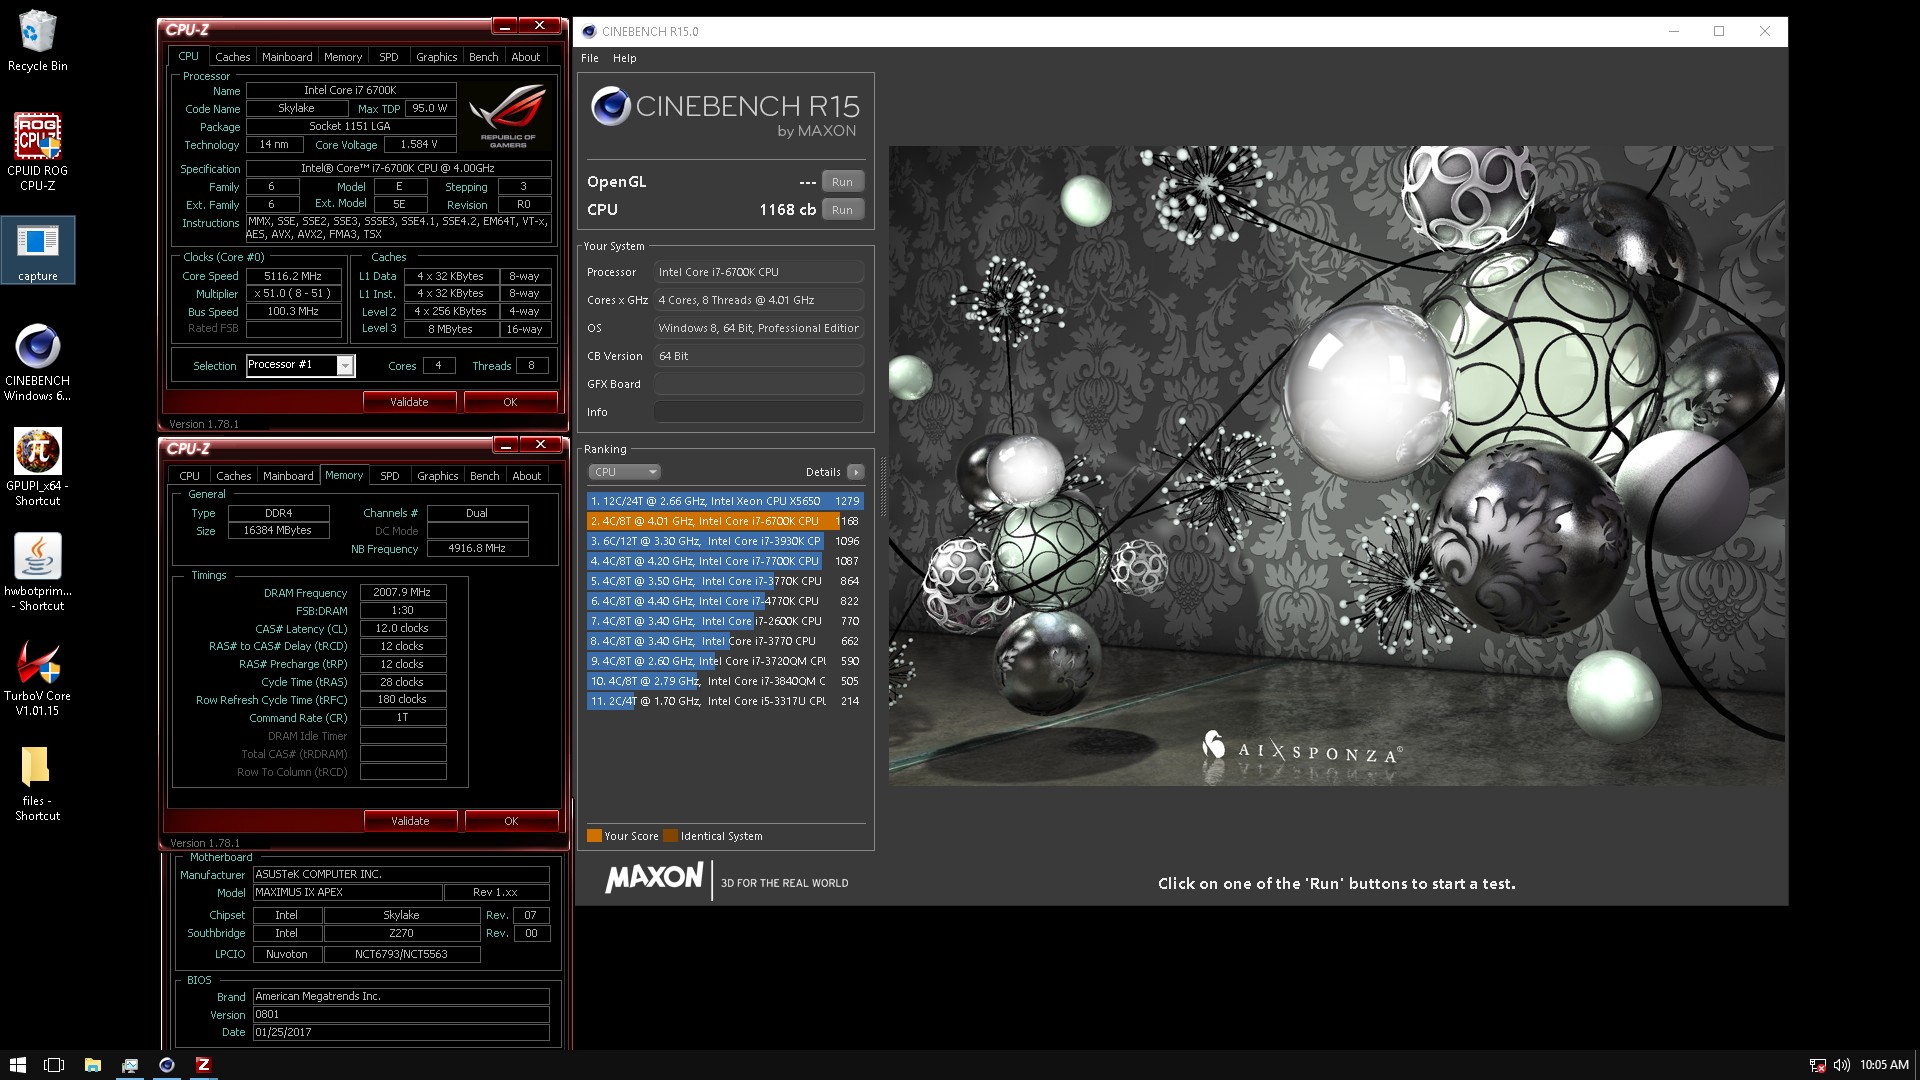
Task: Select highlighted ranking row i7-6700K CPU
Action: 724,521
